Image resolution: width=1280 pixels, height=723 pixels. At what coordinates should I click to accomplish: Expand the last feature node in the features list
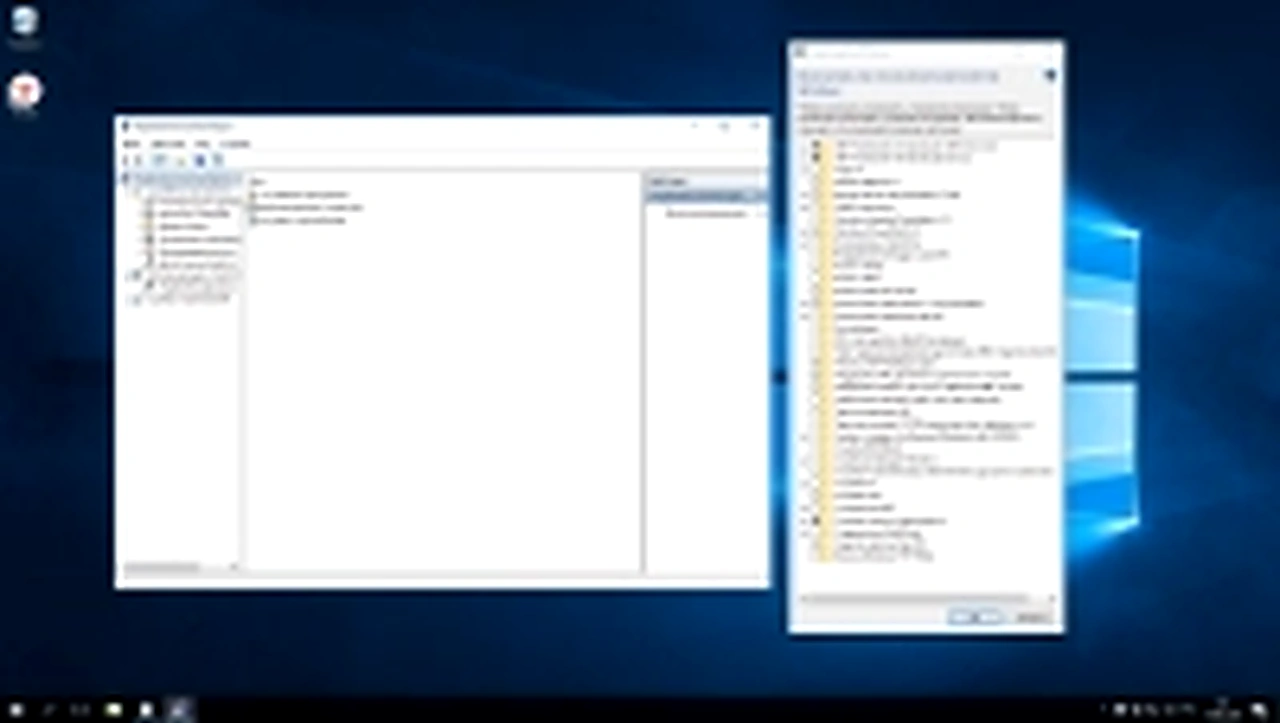pos(804,534)
